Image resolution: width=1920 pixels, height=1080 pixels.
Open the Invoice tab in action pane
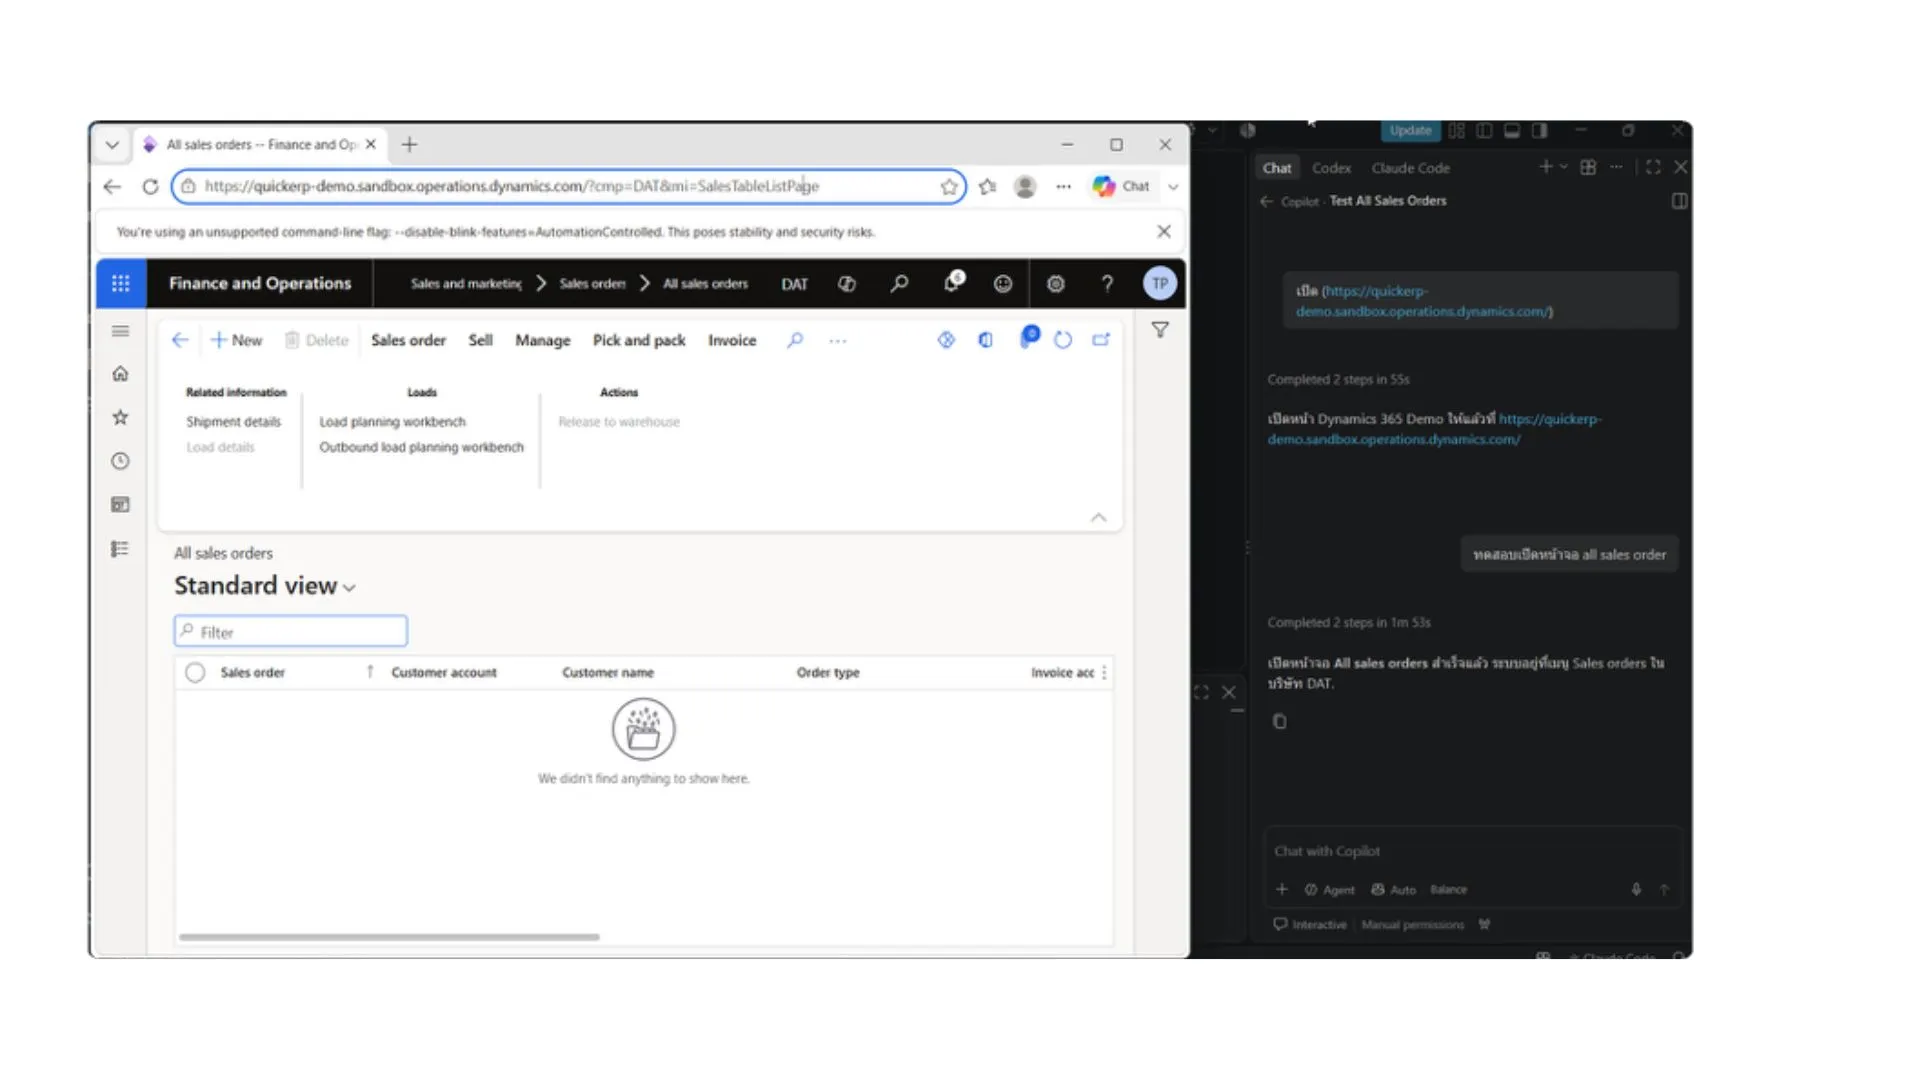[732, 340]
